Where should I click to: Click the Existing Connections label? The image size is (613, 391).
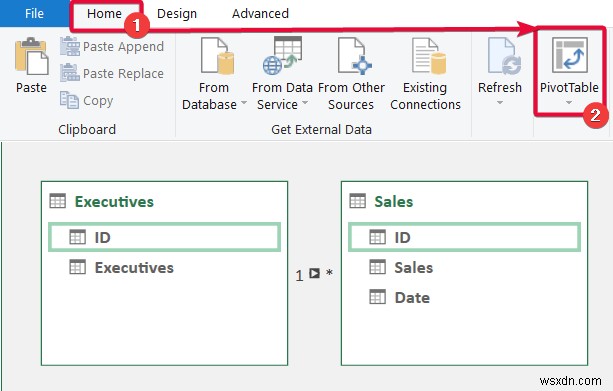[425, 96]
